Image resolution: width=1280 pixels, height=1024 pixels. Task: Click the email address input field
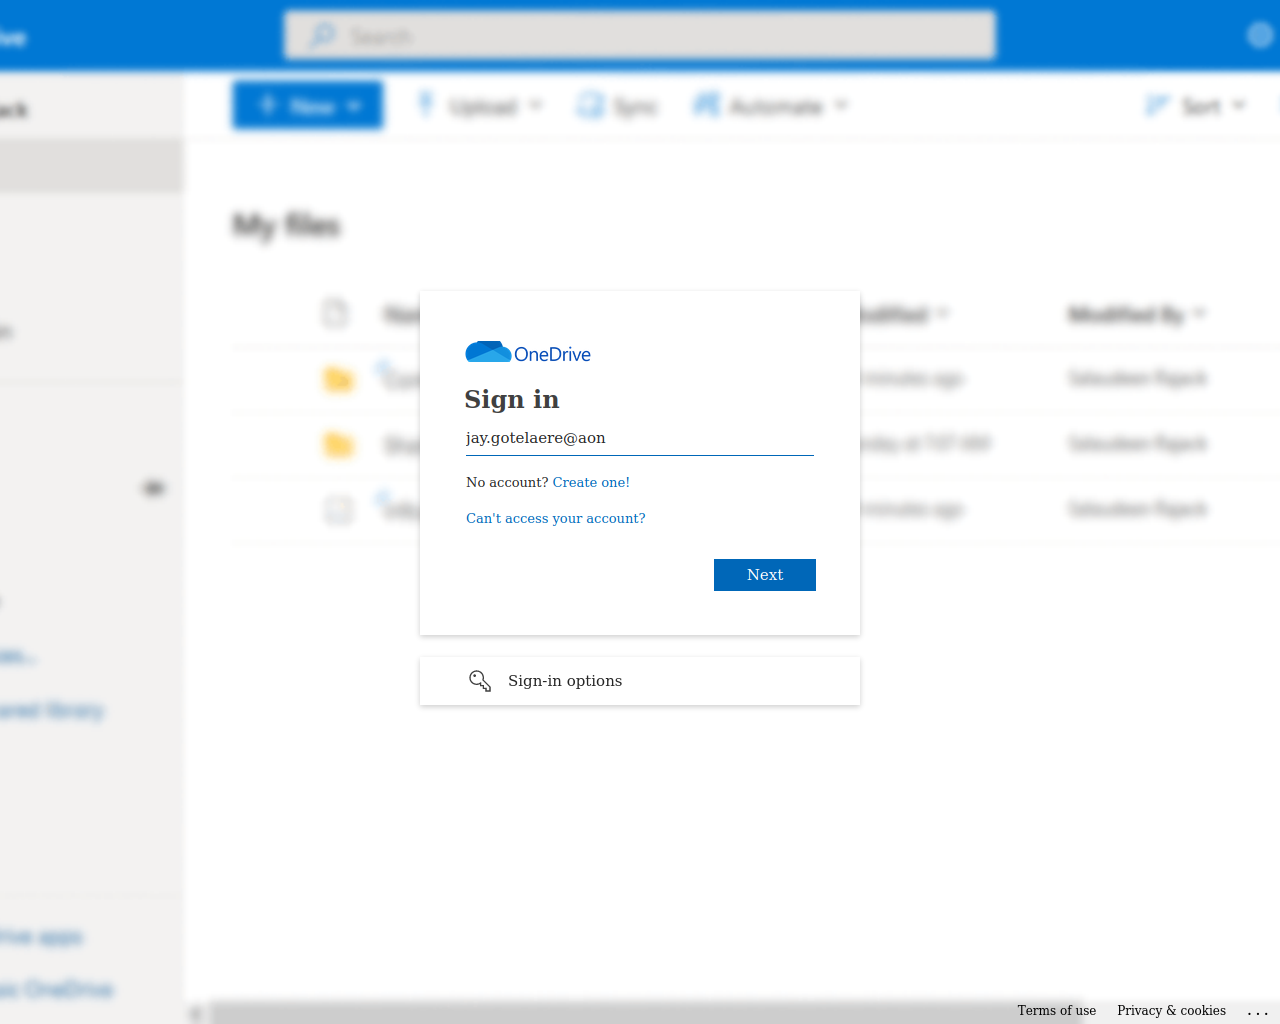(x=640, y=438)
